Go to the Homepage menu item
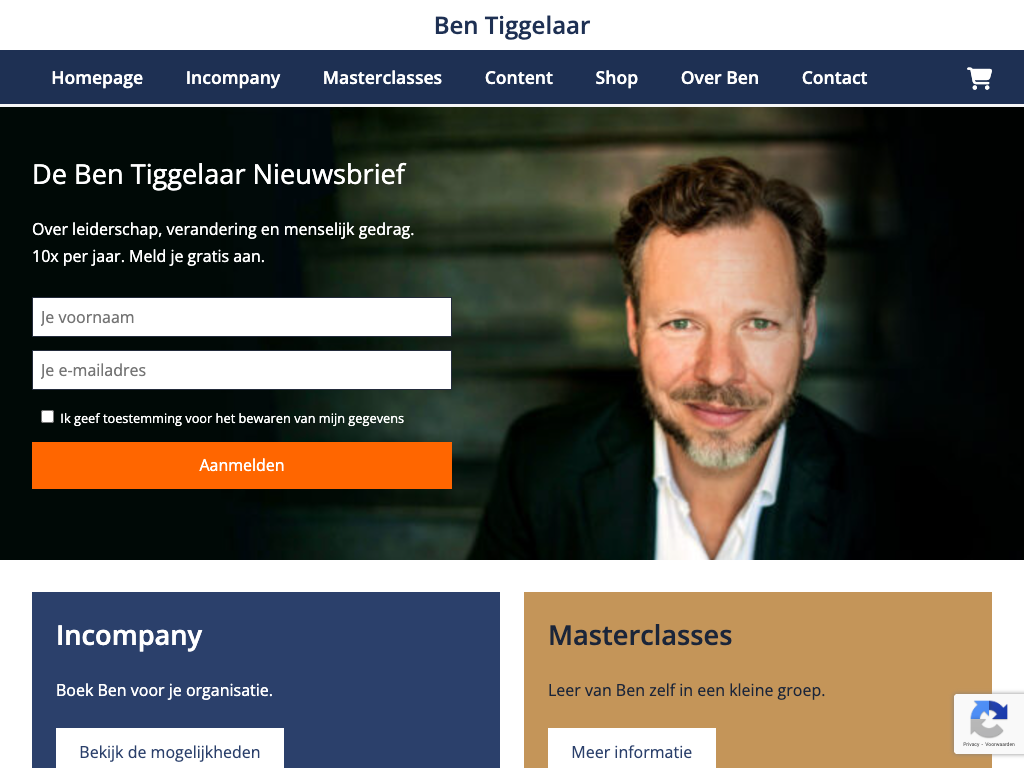Screen dimensions: 1024x768 [97, 78]
